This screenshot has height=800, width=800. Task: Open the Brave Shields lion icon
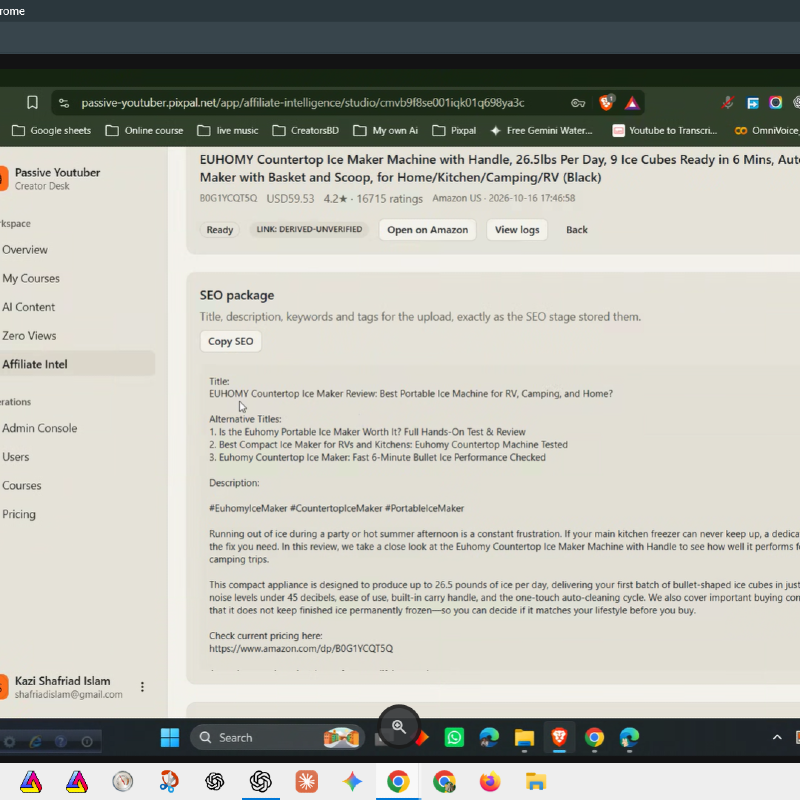606,103
